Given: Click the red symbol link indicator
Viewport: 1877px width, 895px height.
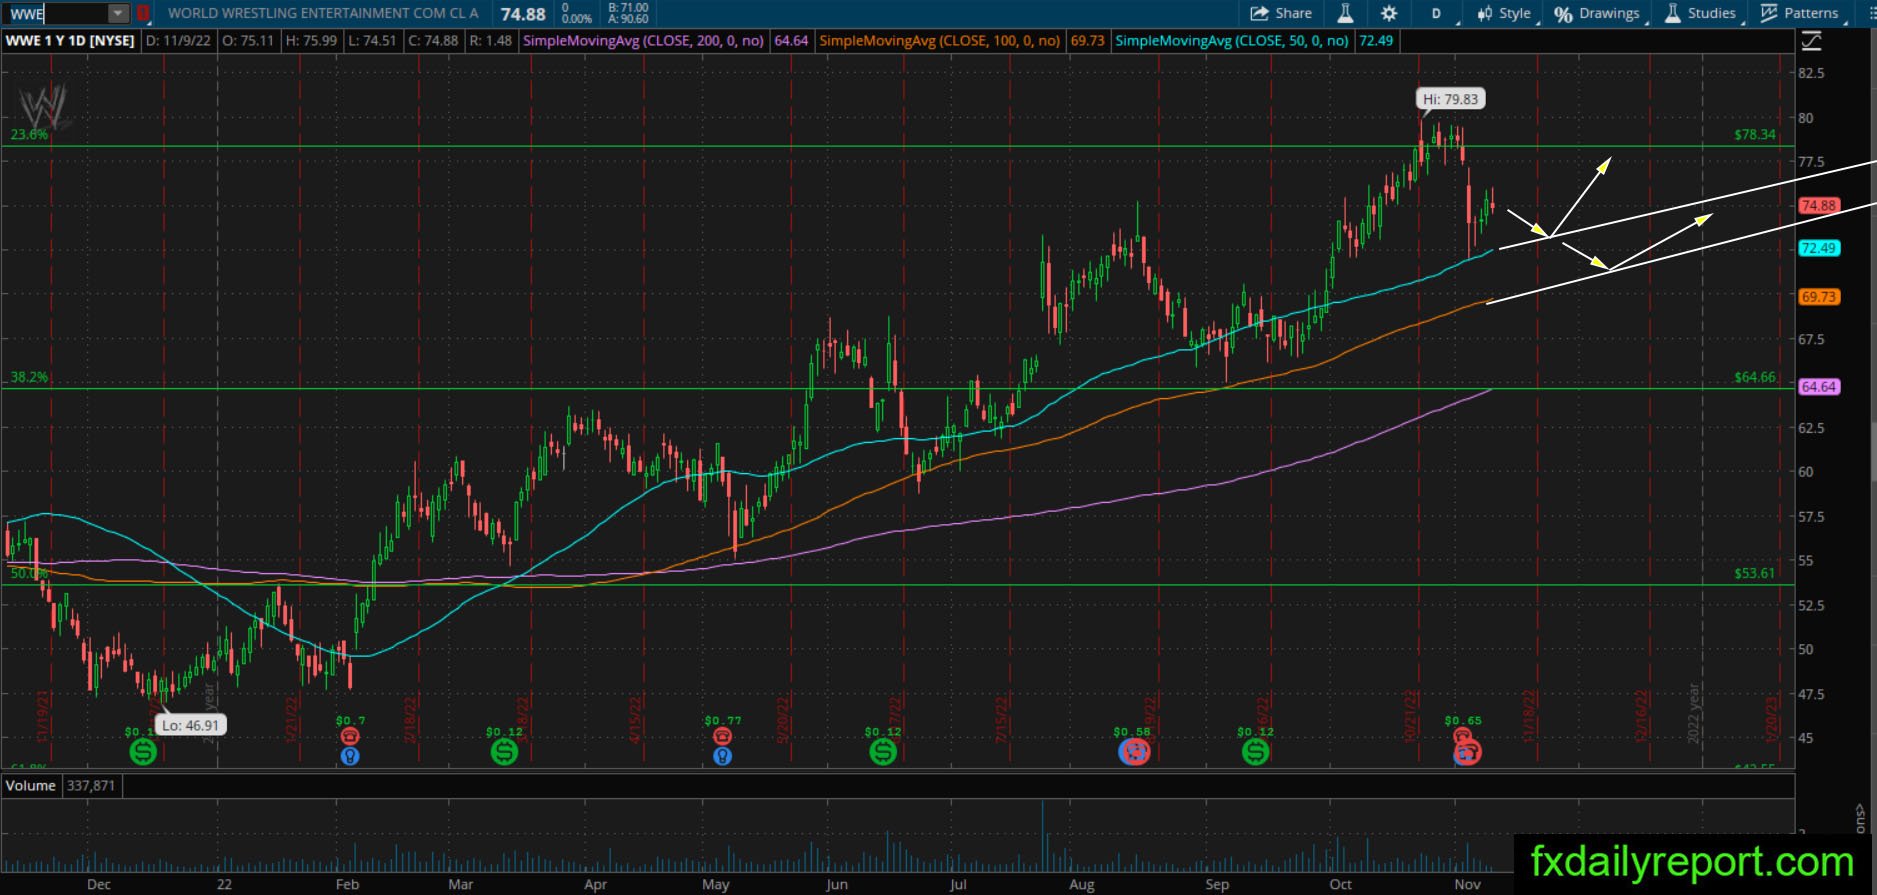Looking at the screenshot, I should coord(143,14).
